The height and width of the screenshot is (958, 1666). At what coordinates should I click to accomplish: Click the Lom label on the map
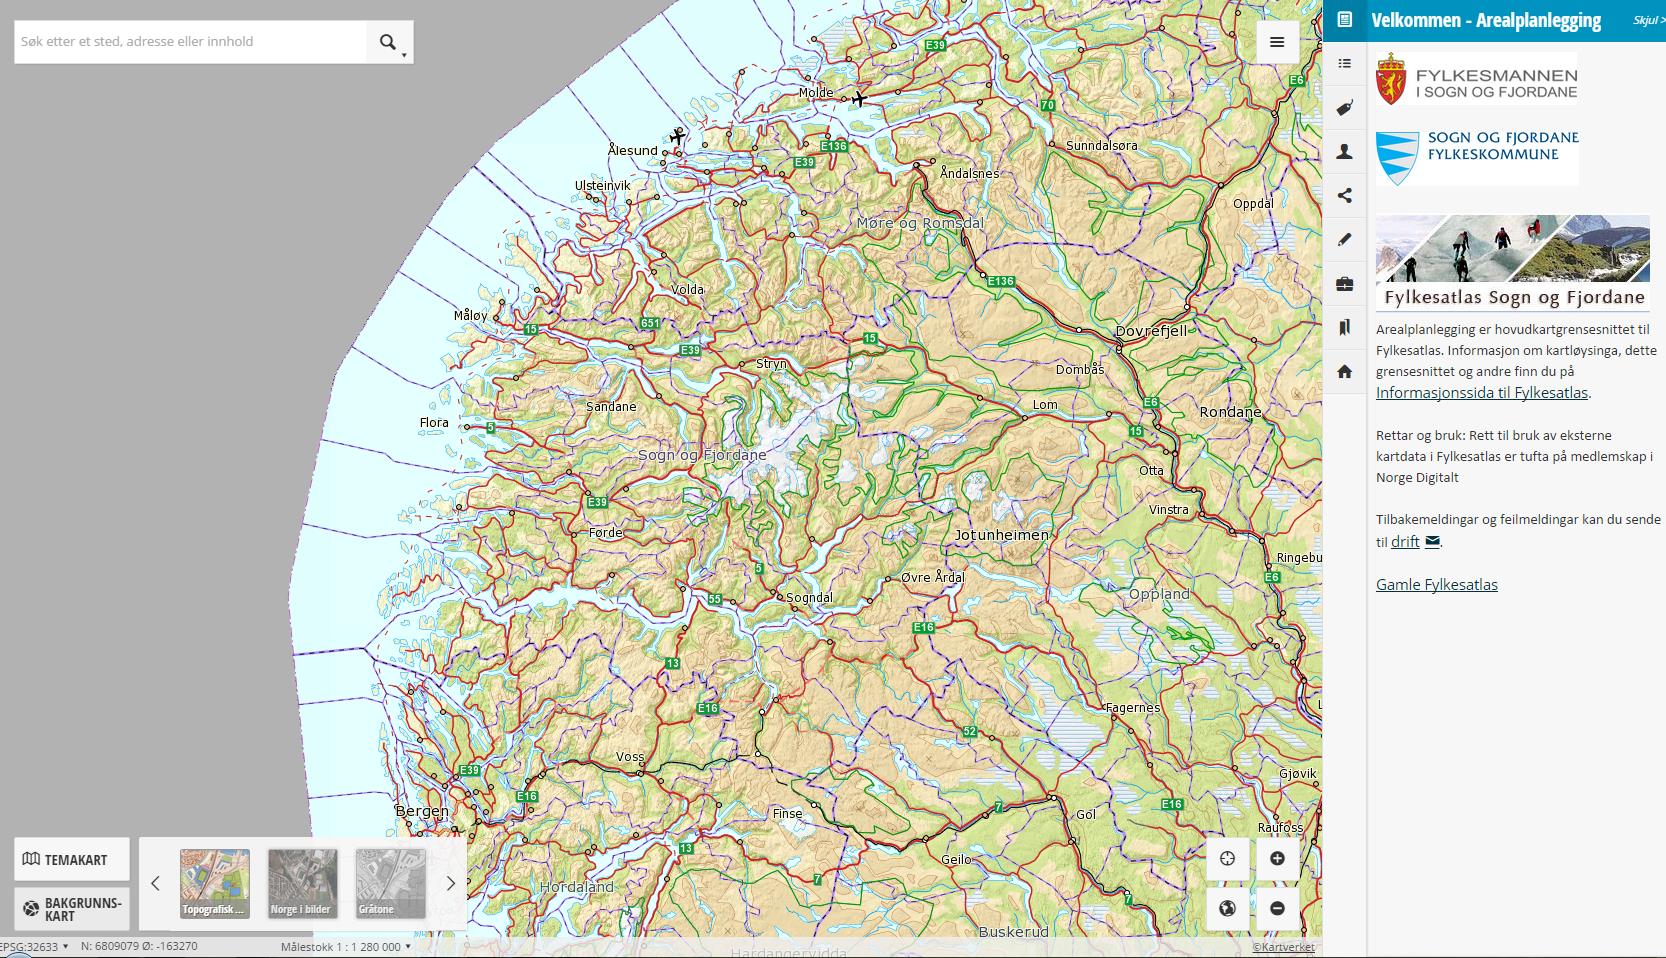point(1045,405)
